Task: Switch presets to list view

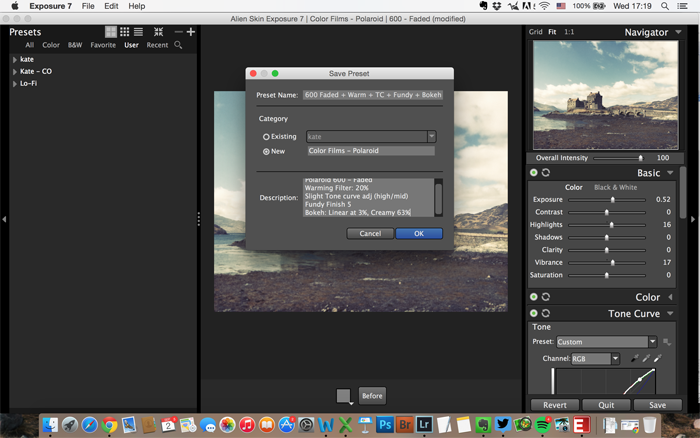Action: 138,32
